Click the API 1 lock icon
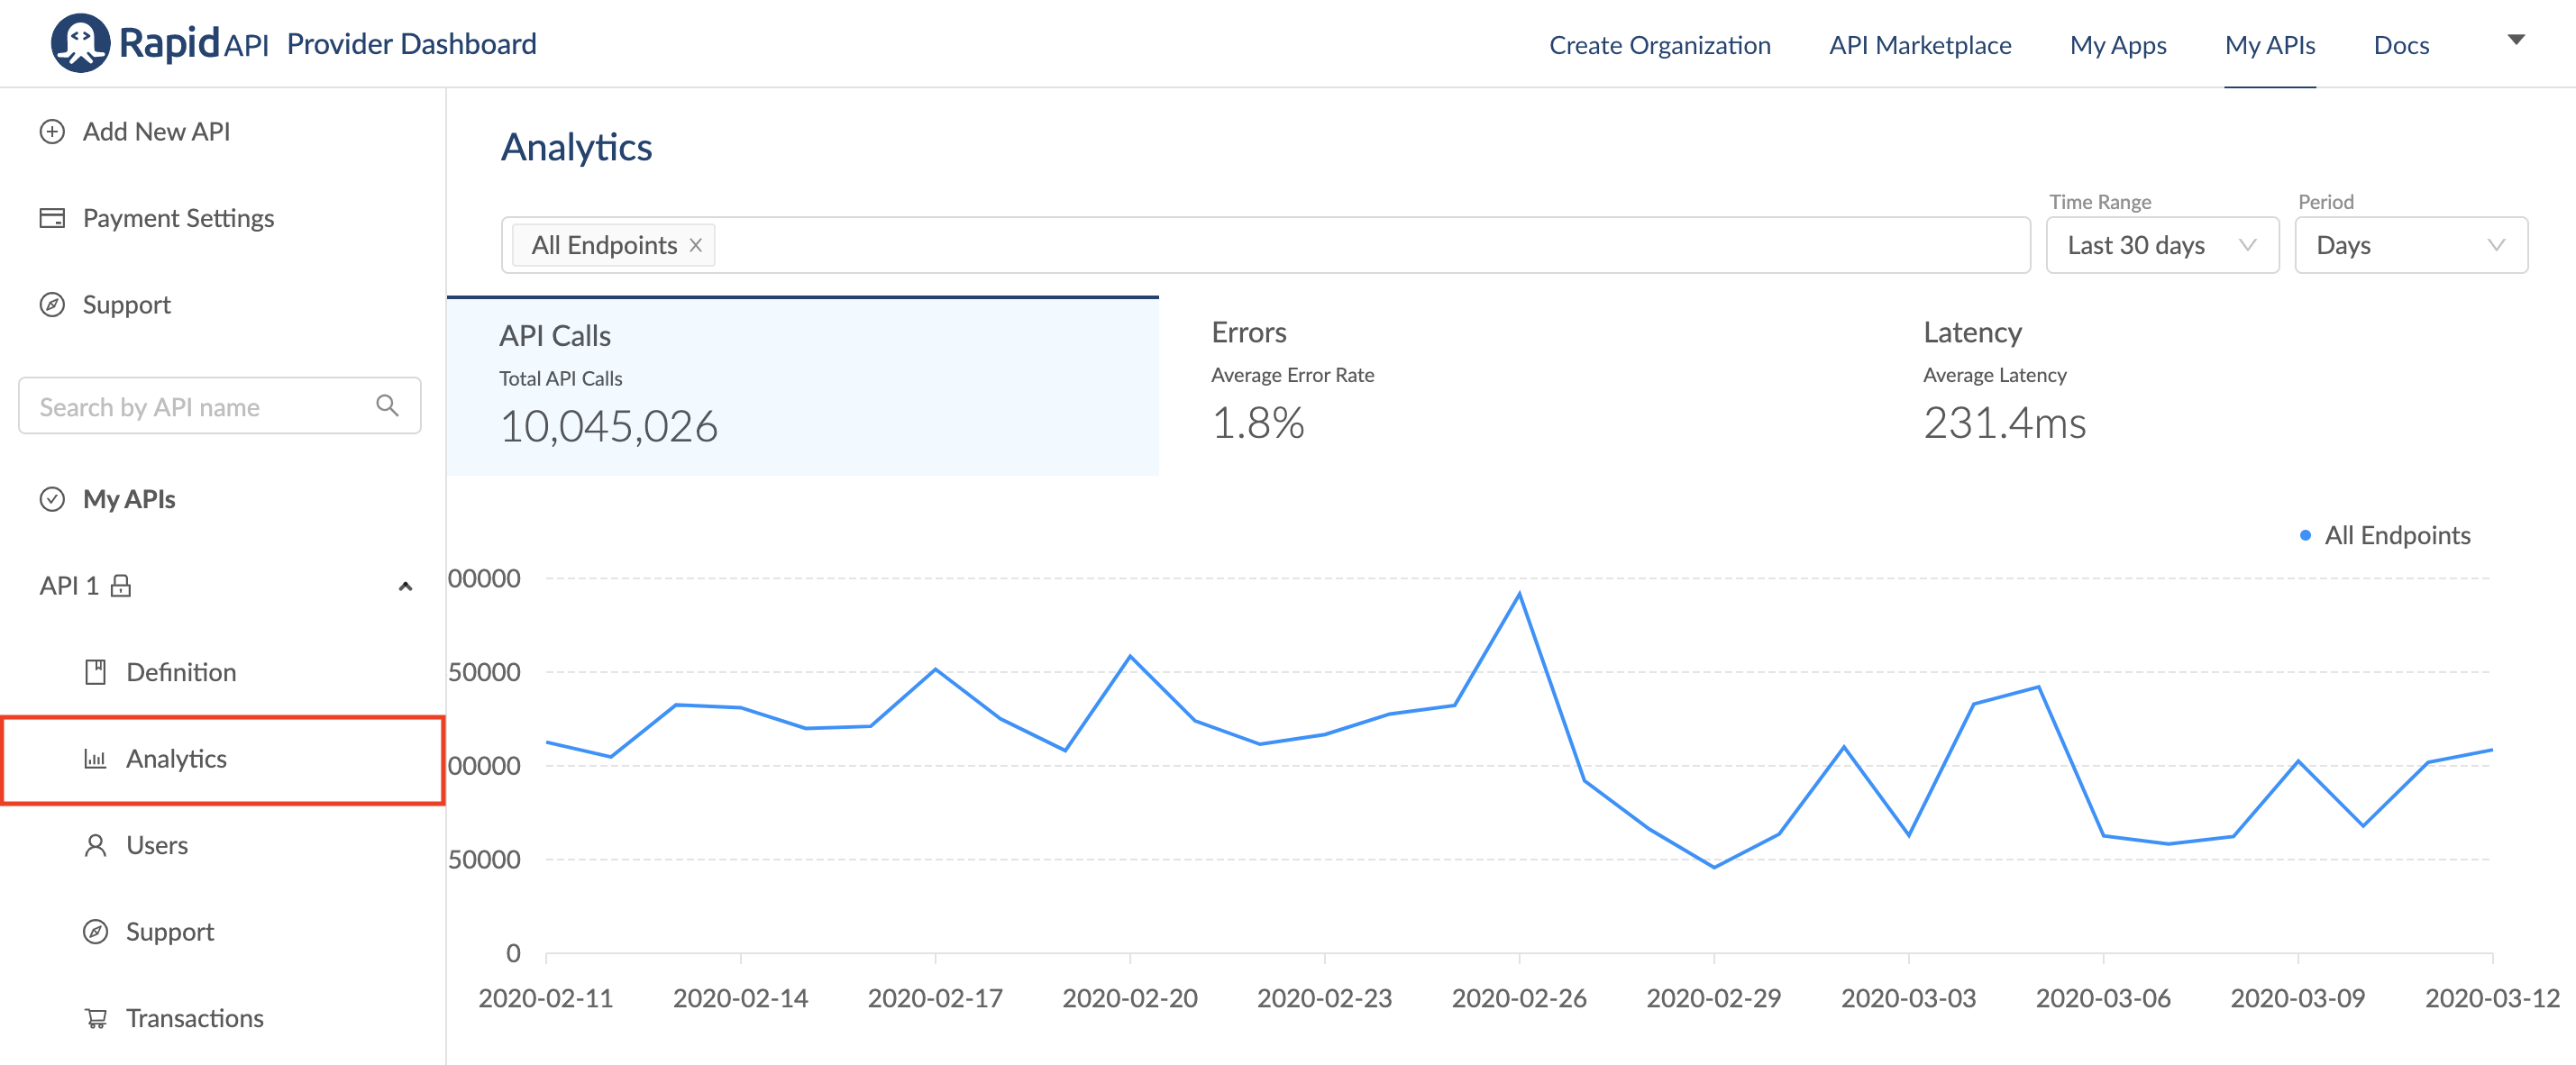This screenshot has width=2576, height=1065. click(121, 585)
